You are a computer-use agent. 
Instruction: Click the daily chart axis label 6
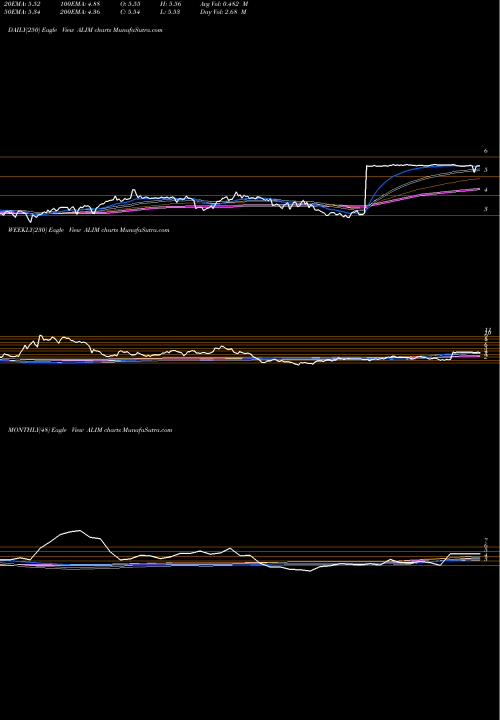(485, 151)
